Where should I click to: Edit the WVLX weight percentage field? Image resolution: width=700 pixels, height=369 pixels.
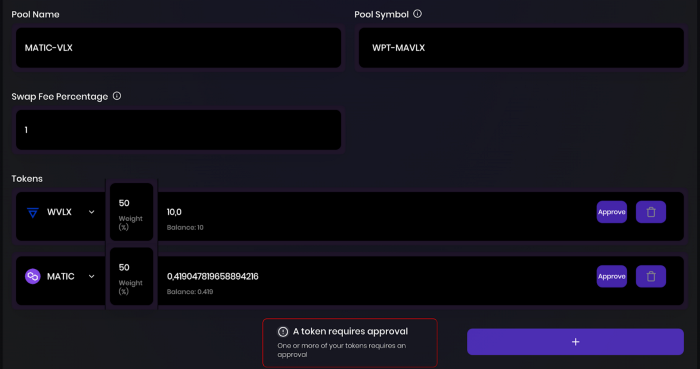(x=131, y=212)
